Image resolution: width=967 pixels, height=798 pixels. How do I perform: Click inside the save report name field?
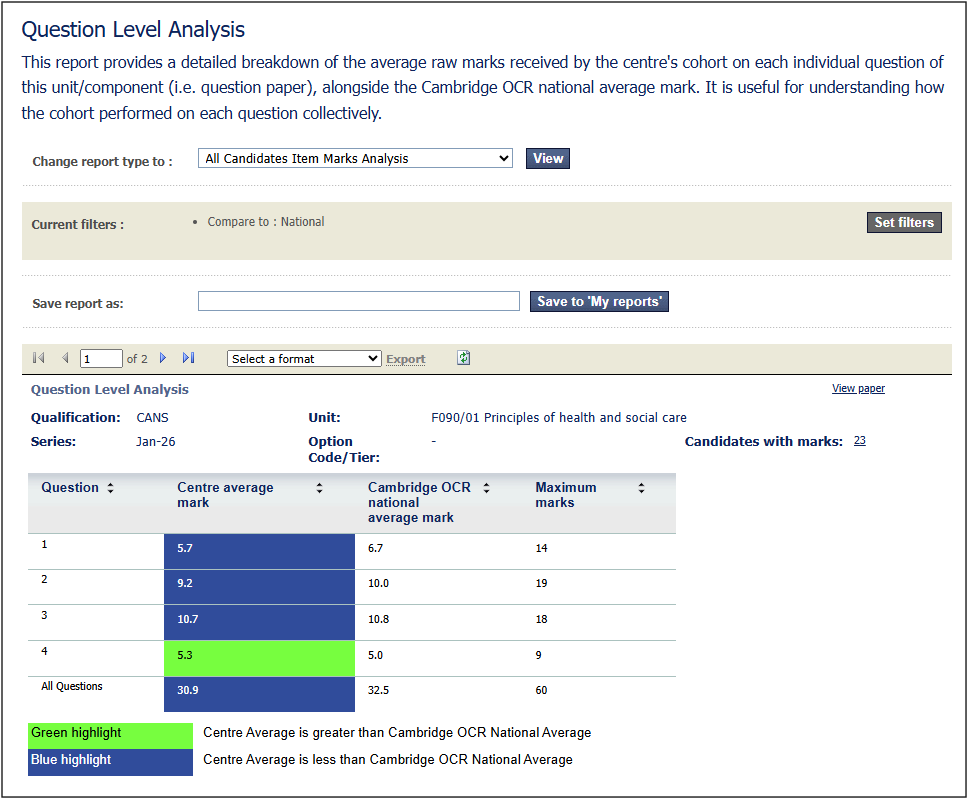point(358,301)
